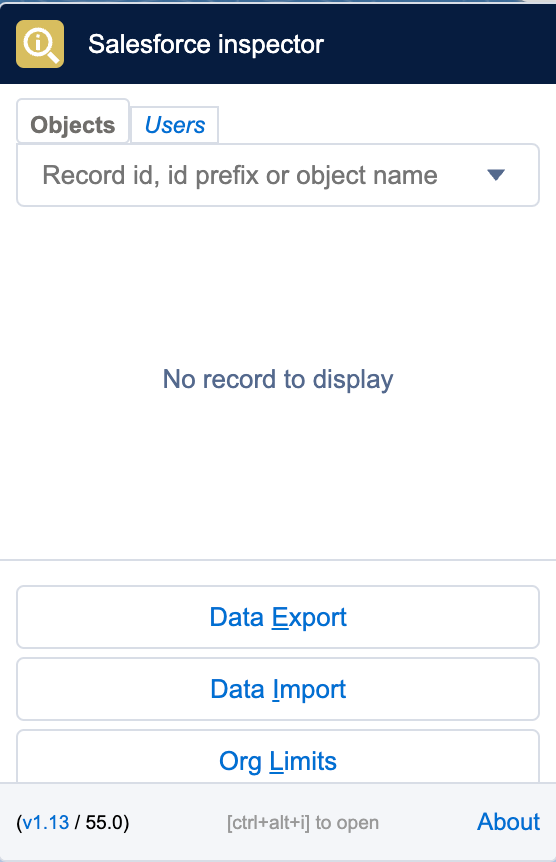The height and width of the screenshot is (862, 556).
Task: Open the Org Limits page
Action: [278, 759]
